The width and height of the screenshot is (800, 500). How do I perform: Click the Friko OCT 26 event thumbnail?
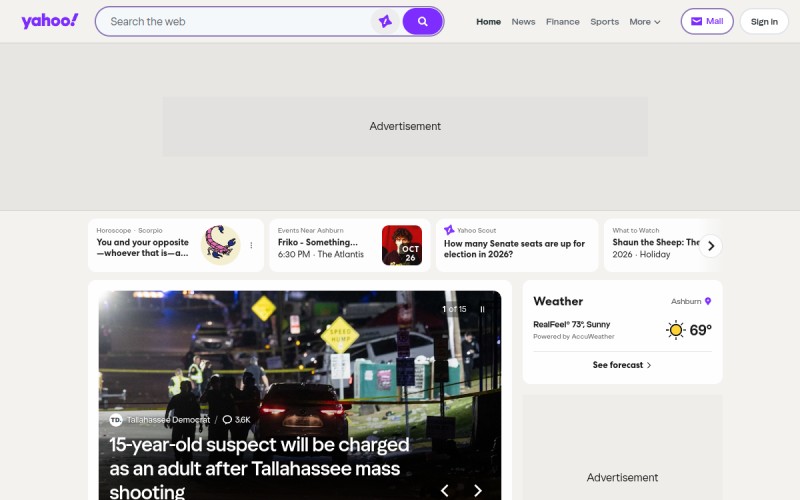(x=402, y=245)
